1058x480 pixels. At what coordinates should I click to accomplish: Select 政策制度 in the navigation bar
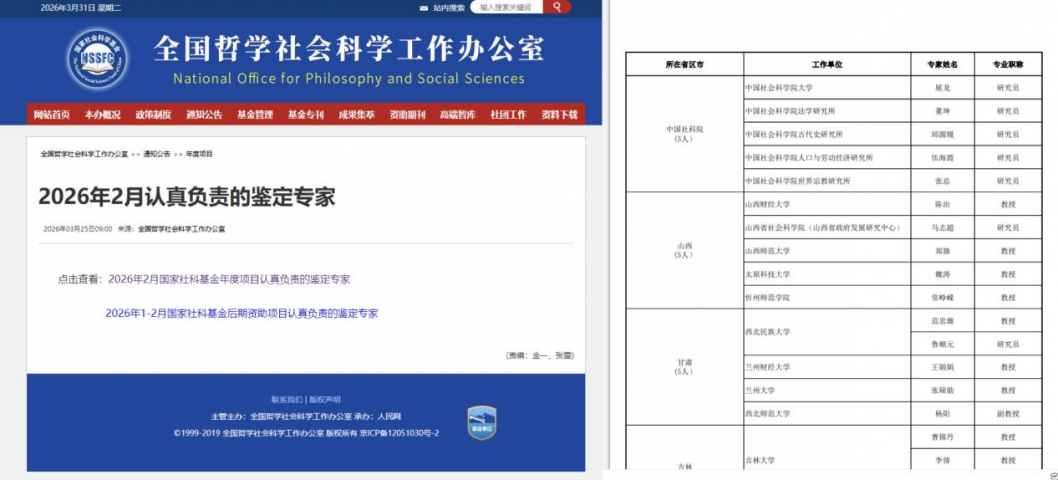[153, 115]
